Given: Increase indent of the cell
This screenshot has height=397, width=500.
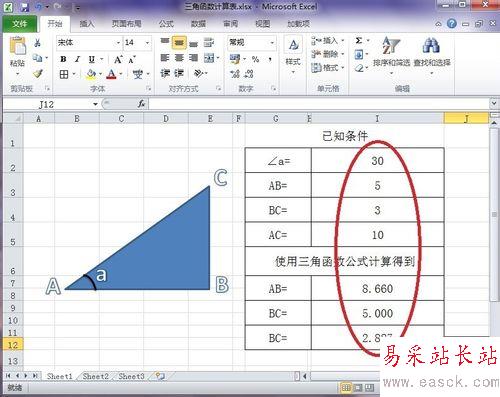Looking at the screenshot, I should click(x=179, y=73).
